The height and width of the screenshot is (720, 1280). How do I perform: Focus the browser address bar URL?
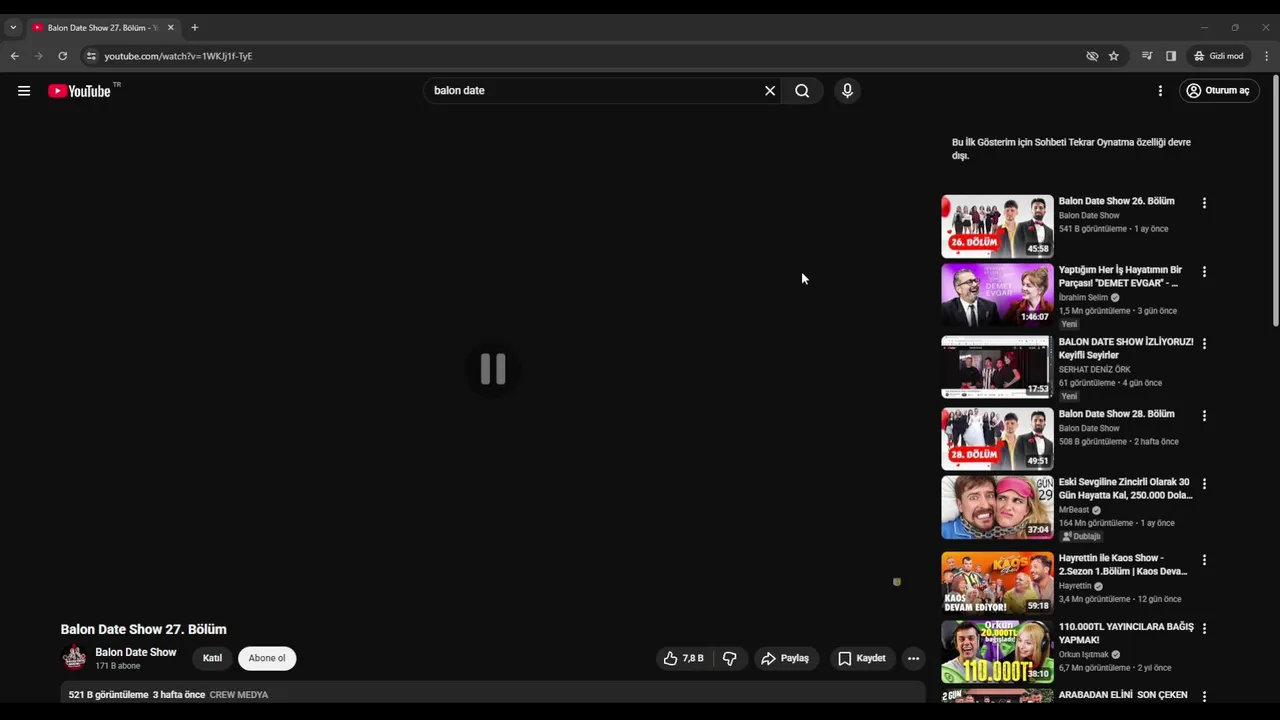pyautogui.click(x=178, y=56)
